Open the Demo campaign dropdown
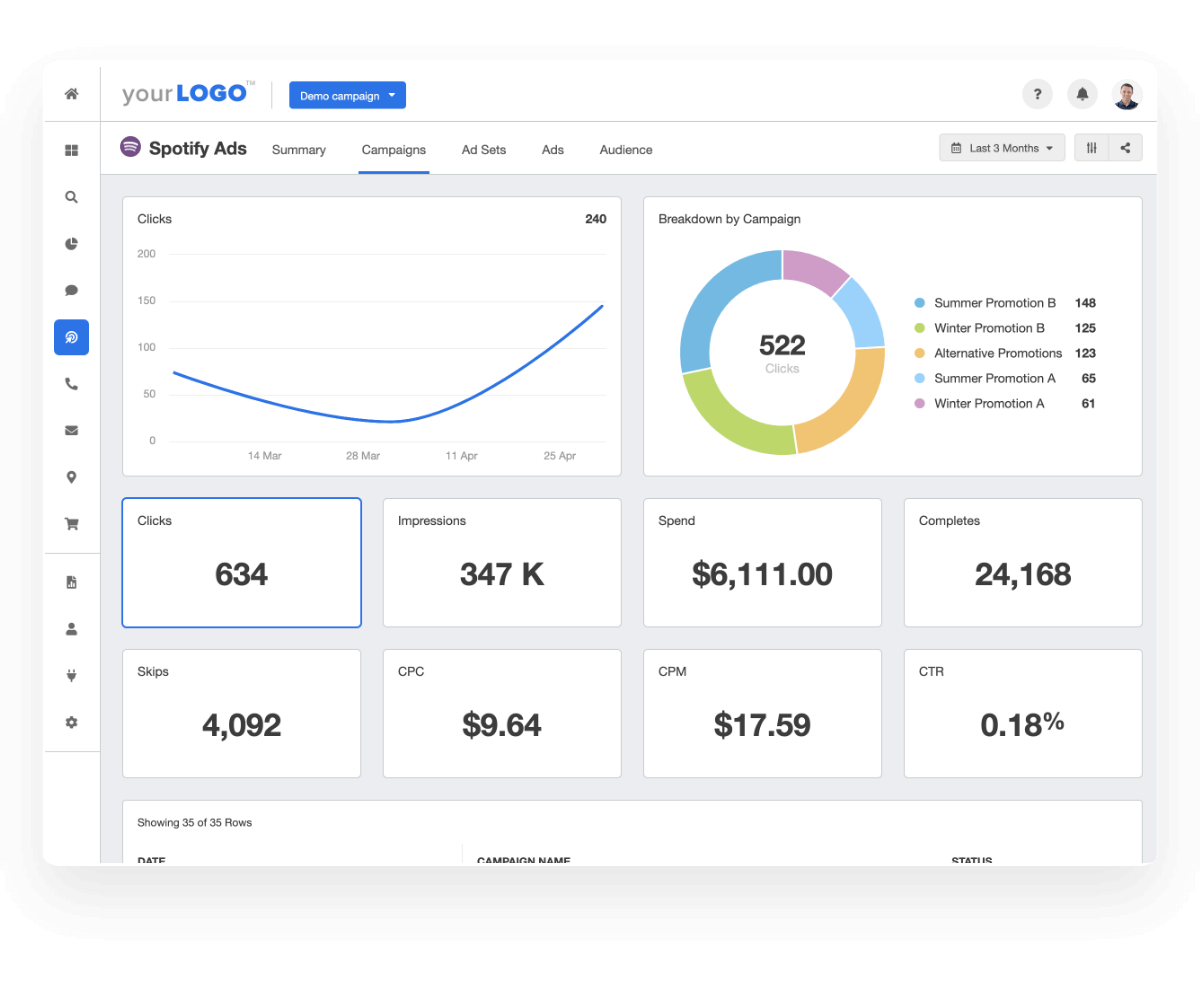Screen dimensions: 1200x1000 (347, 95)
